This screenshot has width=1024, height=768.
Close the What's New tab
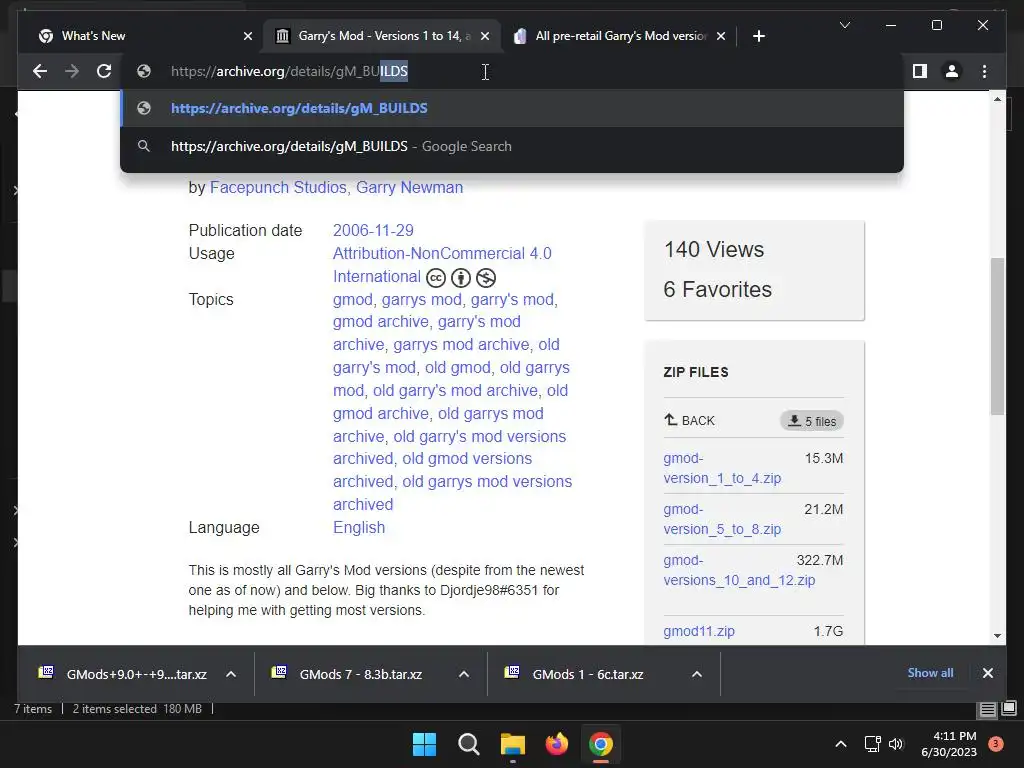point(248,36)
